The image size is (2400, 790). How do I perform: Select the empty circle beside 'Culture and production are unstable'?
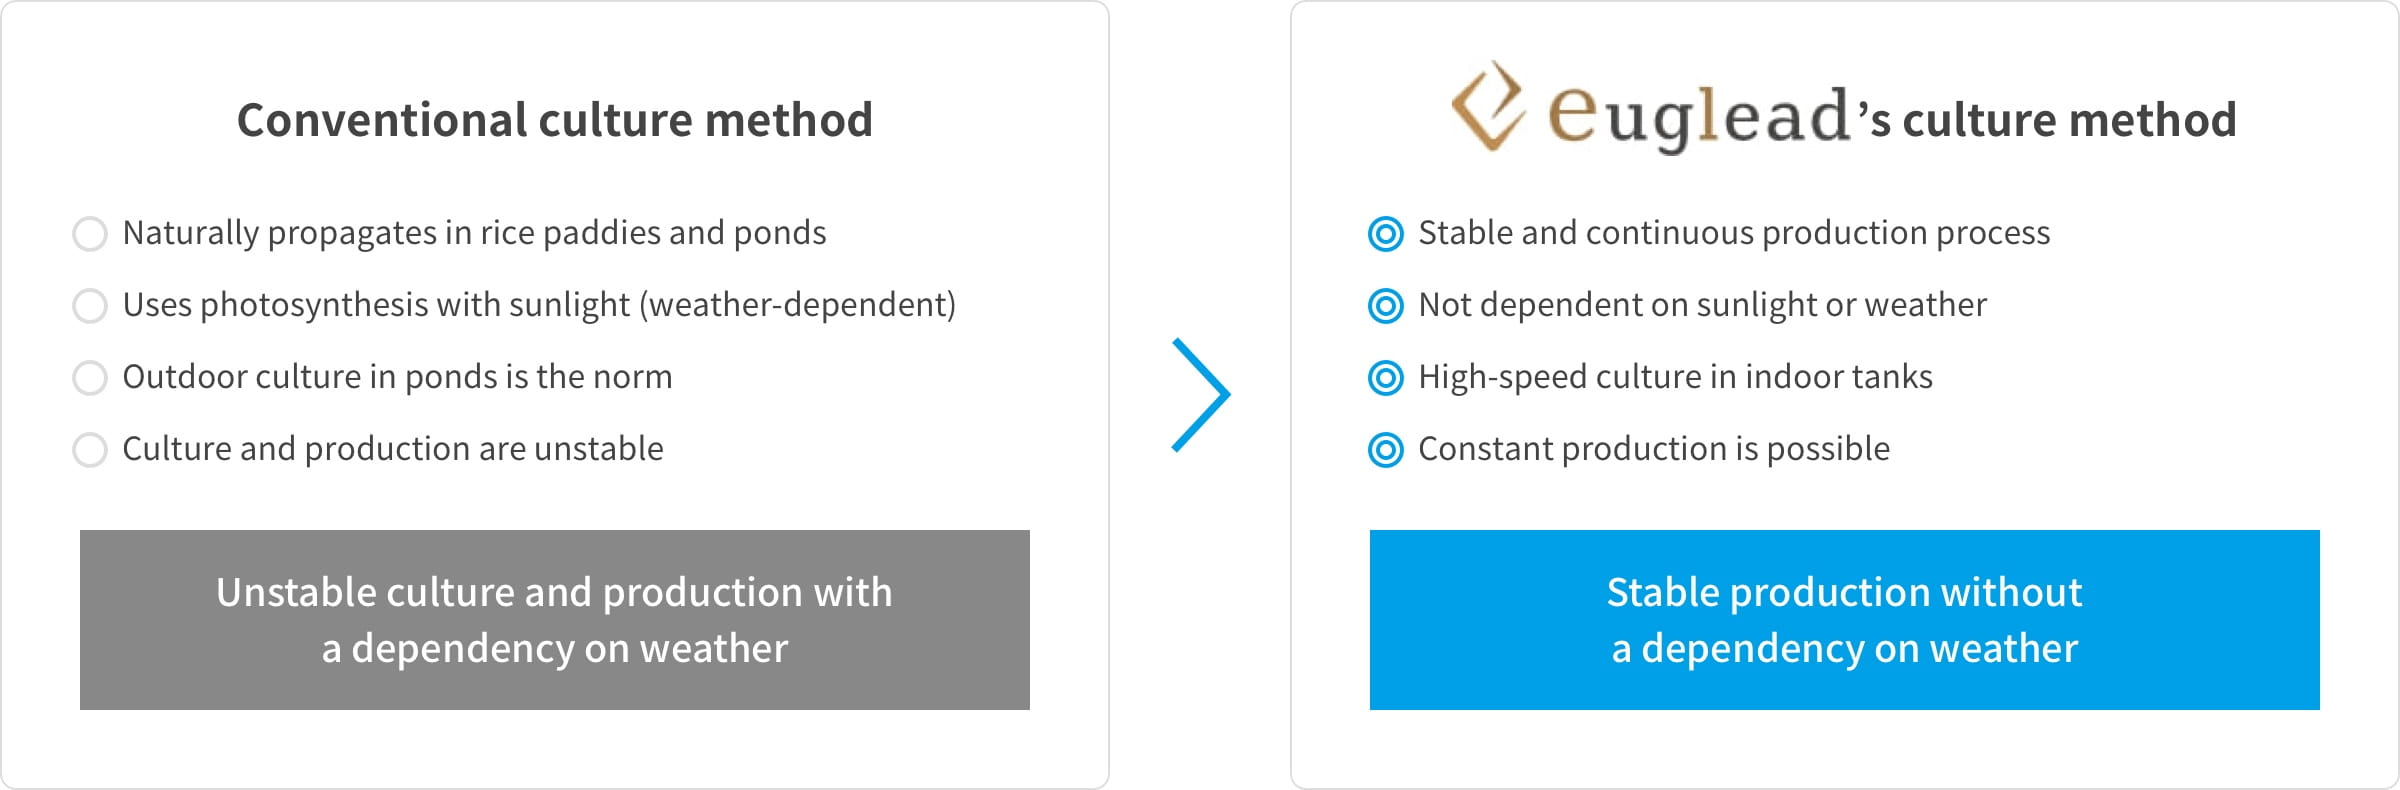point(90,450)
